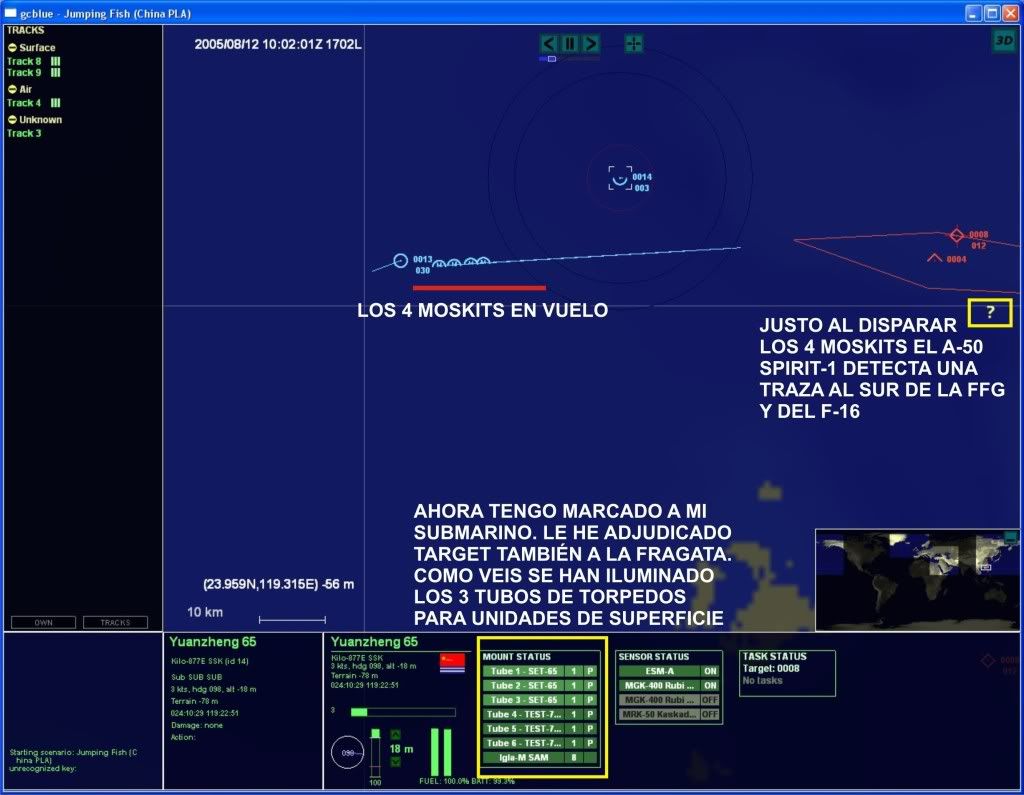1024x795 pixels.
Task: Click the red air contact 0004 symbol
Action: pyautogui.click(x=935, y=258)
